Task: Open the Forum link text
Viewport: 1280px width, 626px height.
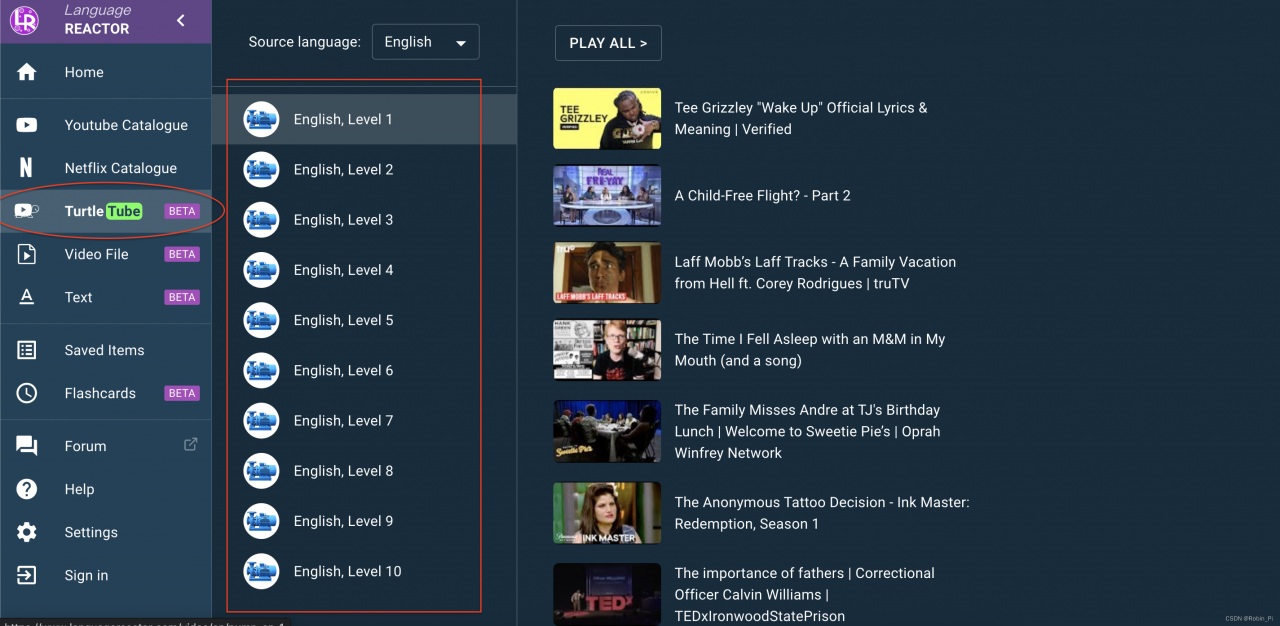Action: coord(85,446)
